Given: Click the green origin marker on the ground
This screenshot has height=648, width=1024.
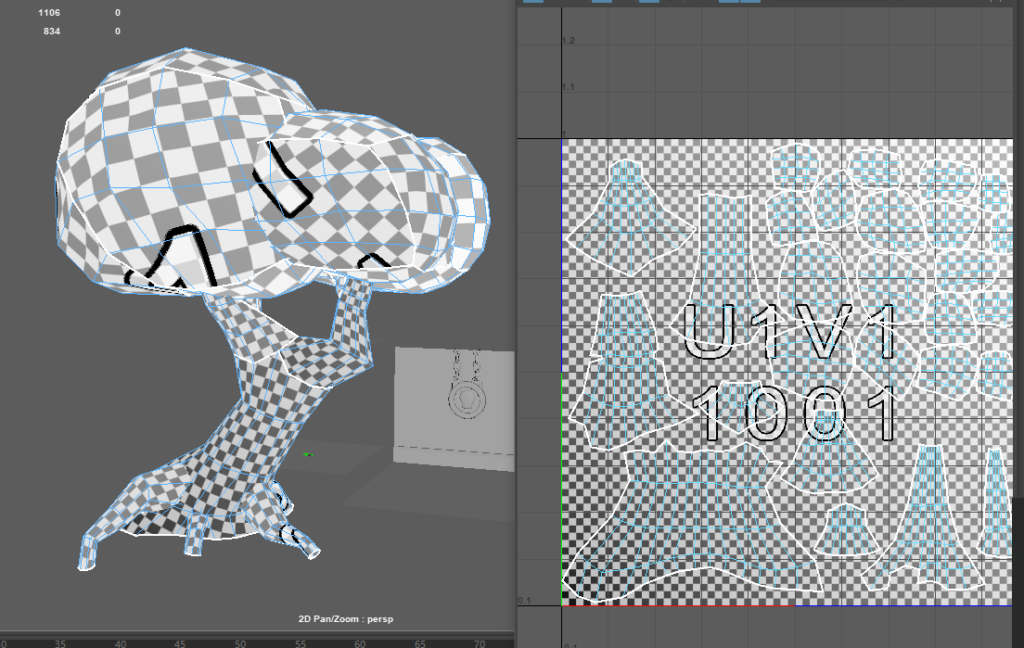Looking at the screenshot, I should [x=309, y=455].
